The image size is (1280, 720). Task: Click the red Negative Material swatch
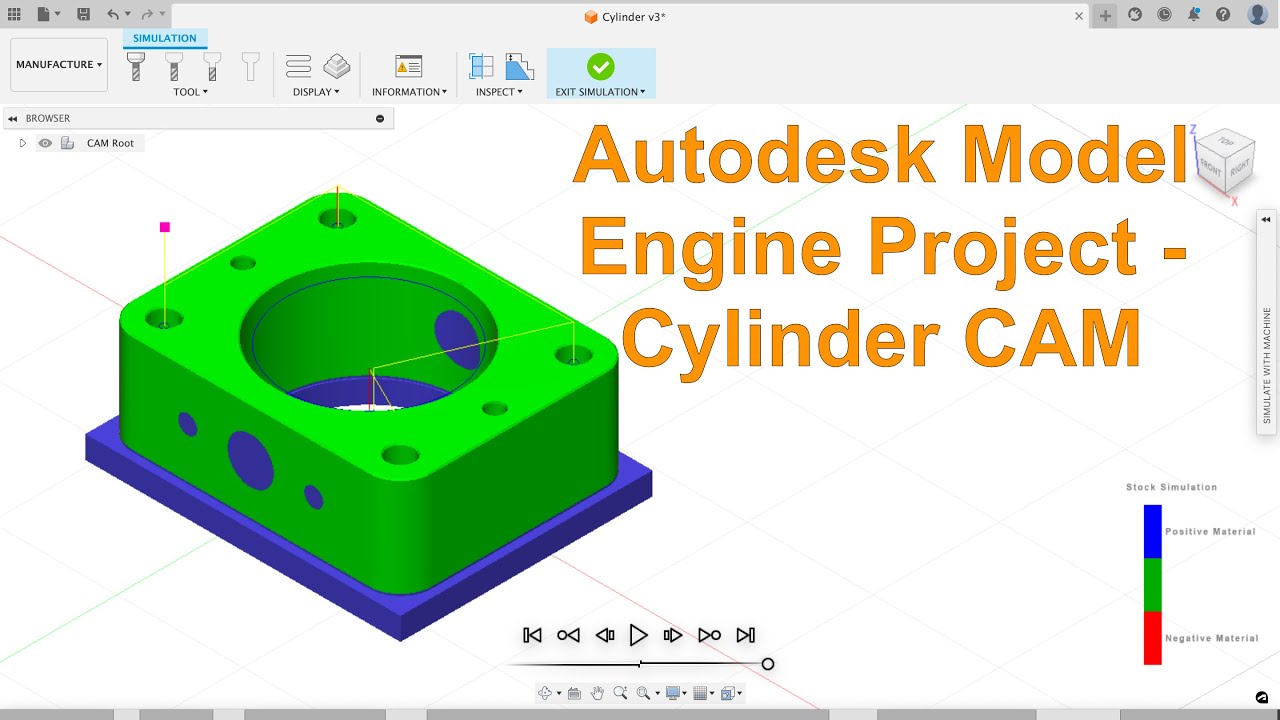click(1153, 638)
